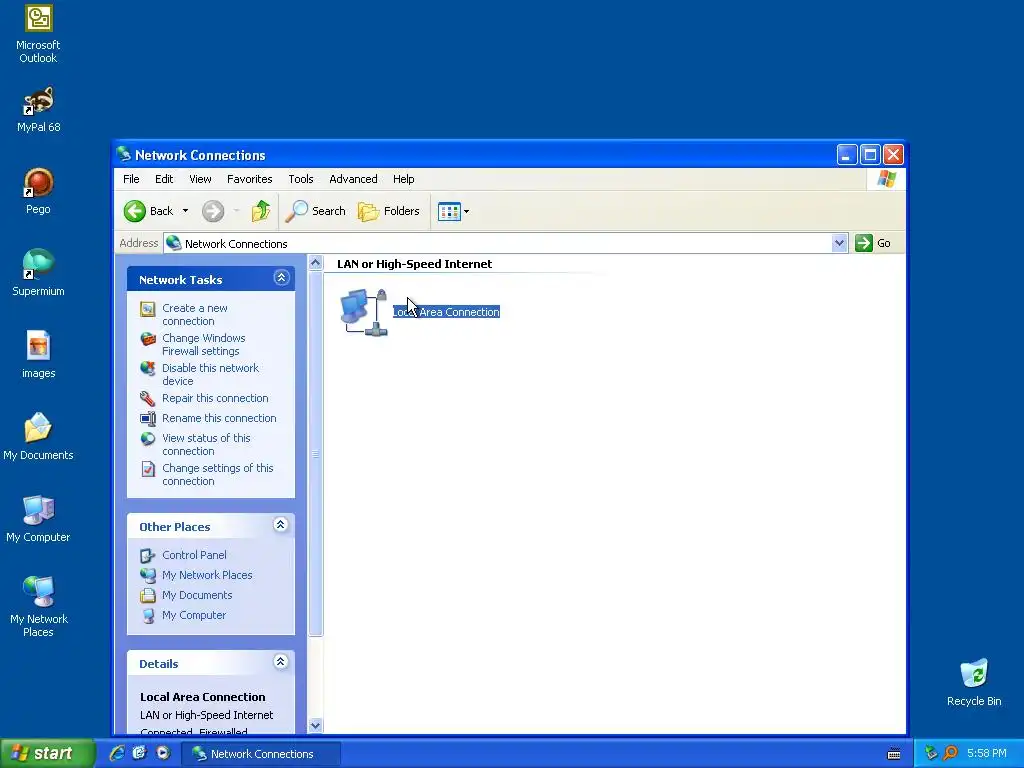Click the Windows Firewall brick wall icon
The height and width of the screenshot is (768, 1024).
[148, 339]
